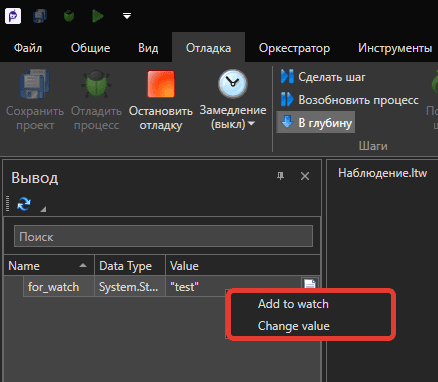Open quick access toolbar customize arrow
Viewport: 438px width, 382px height.
click(127, 16)
